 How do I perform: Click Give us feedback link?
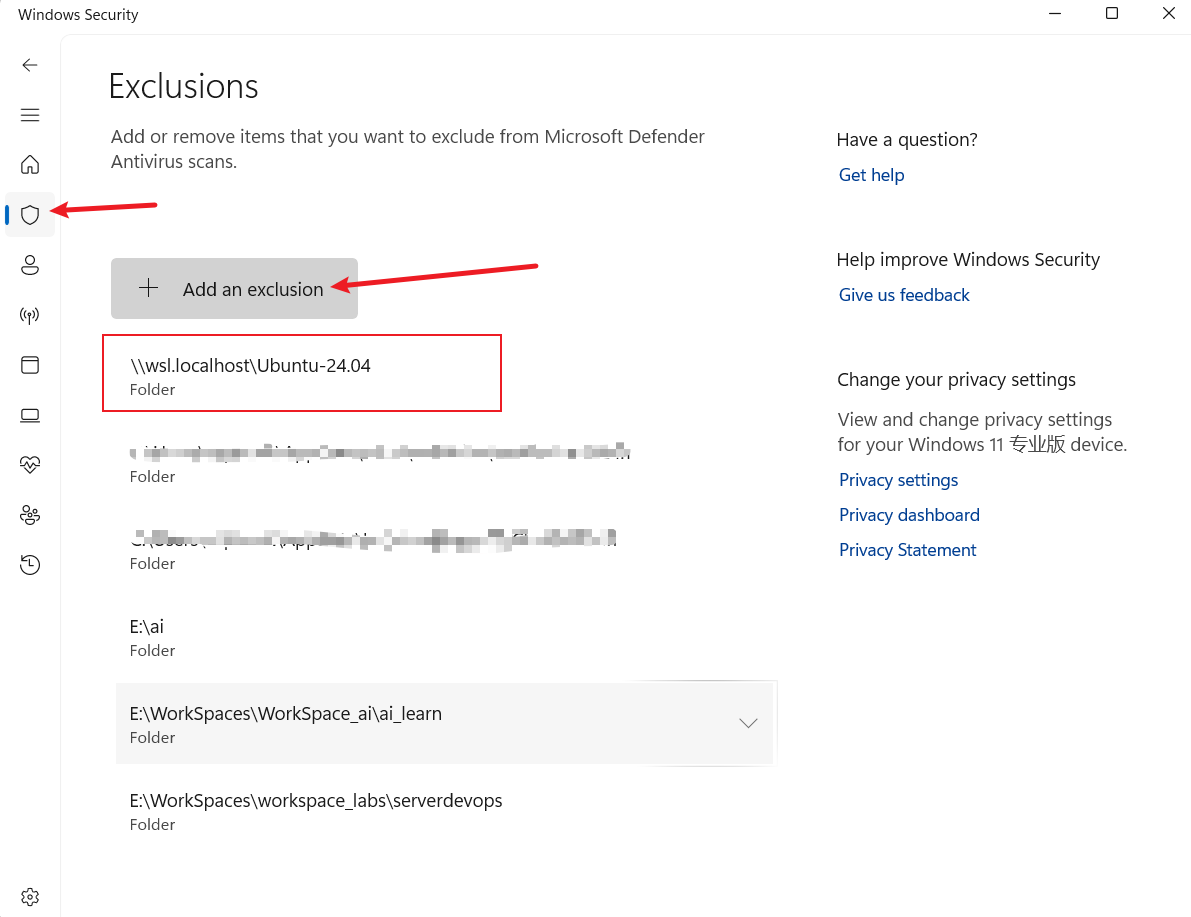pos(904,295)
